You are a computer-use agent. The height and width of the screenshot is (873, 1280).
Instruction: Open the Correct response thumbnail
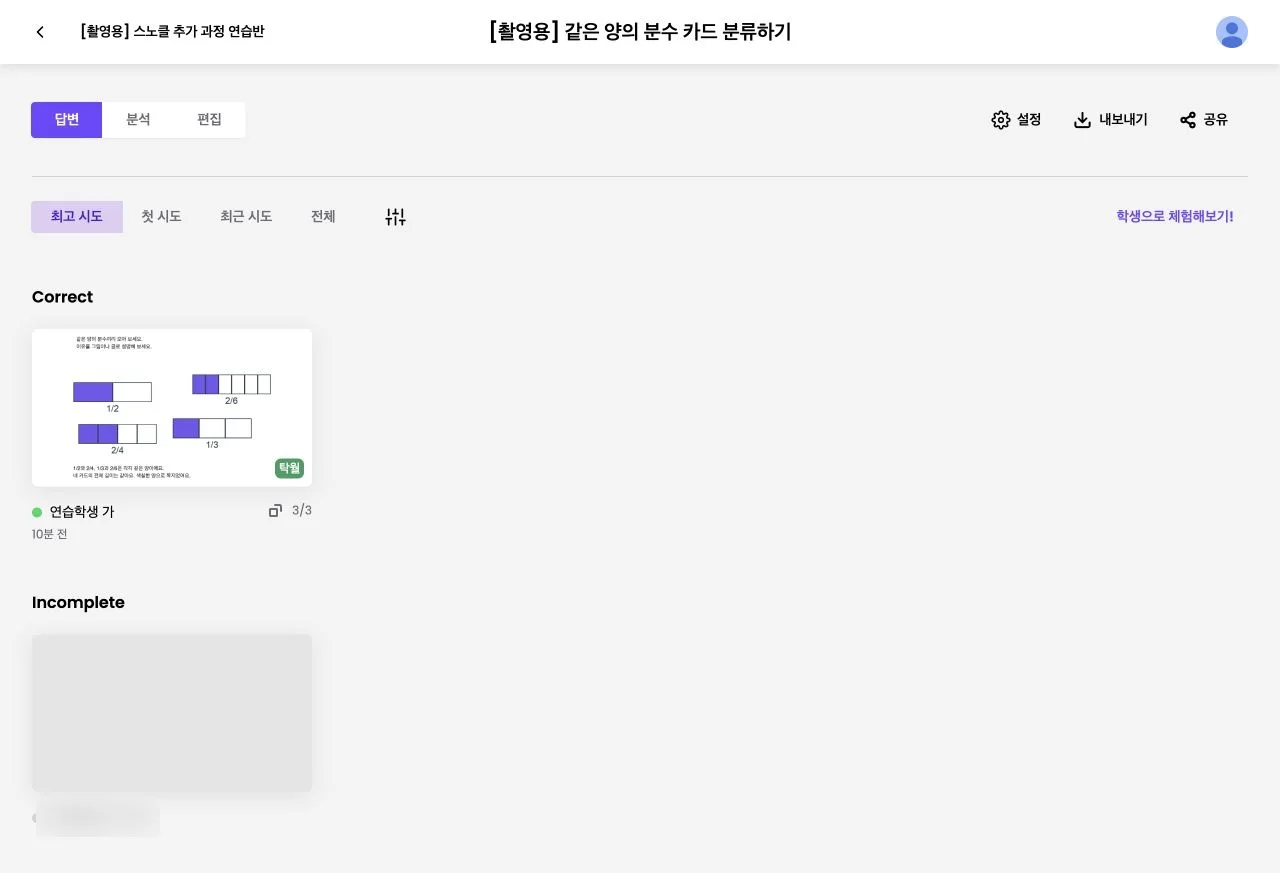172,408
